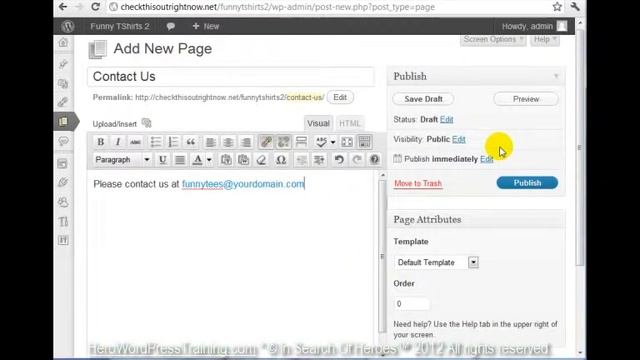
Task: Edit the Draft status
Action: point(447,119)
